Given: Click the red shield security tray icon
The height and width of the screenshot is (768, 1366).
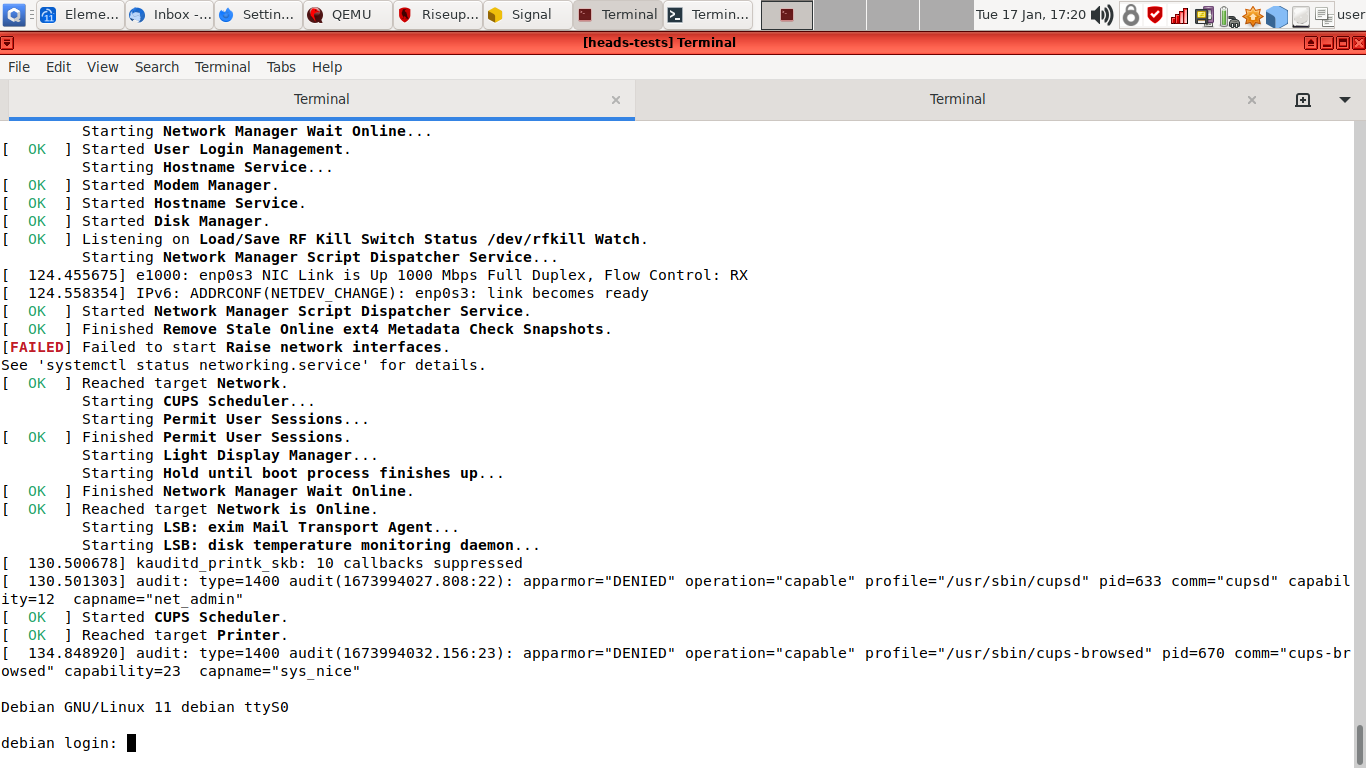Looking at the screenshot, I should point(1154,15).
